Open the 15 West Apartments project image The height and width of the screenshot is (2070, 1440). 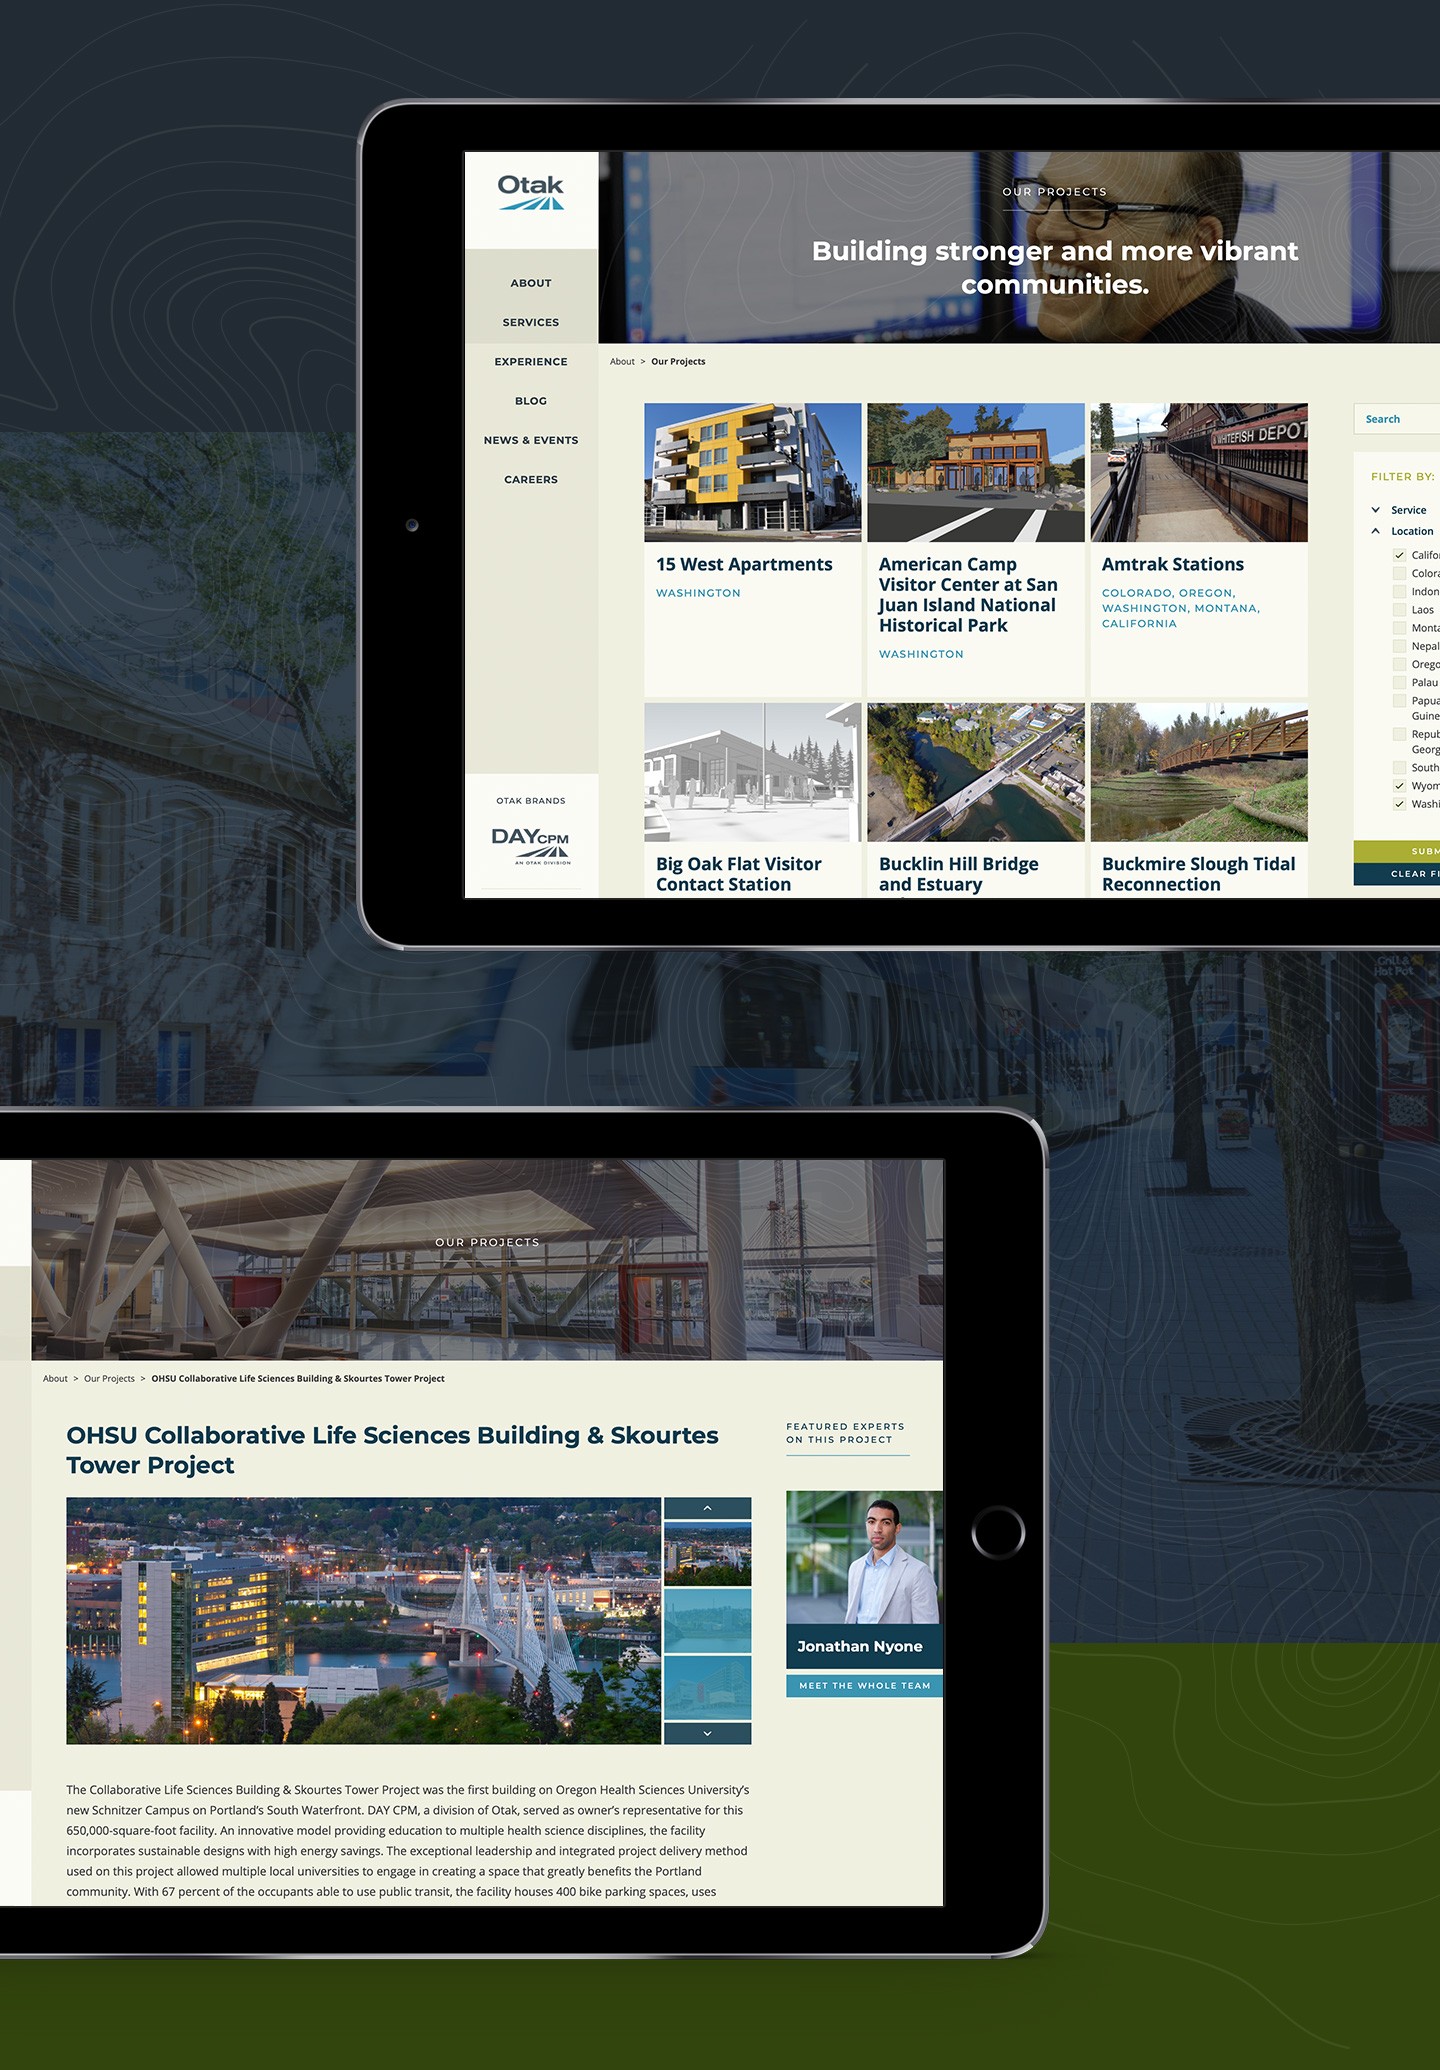point(752,472)
